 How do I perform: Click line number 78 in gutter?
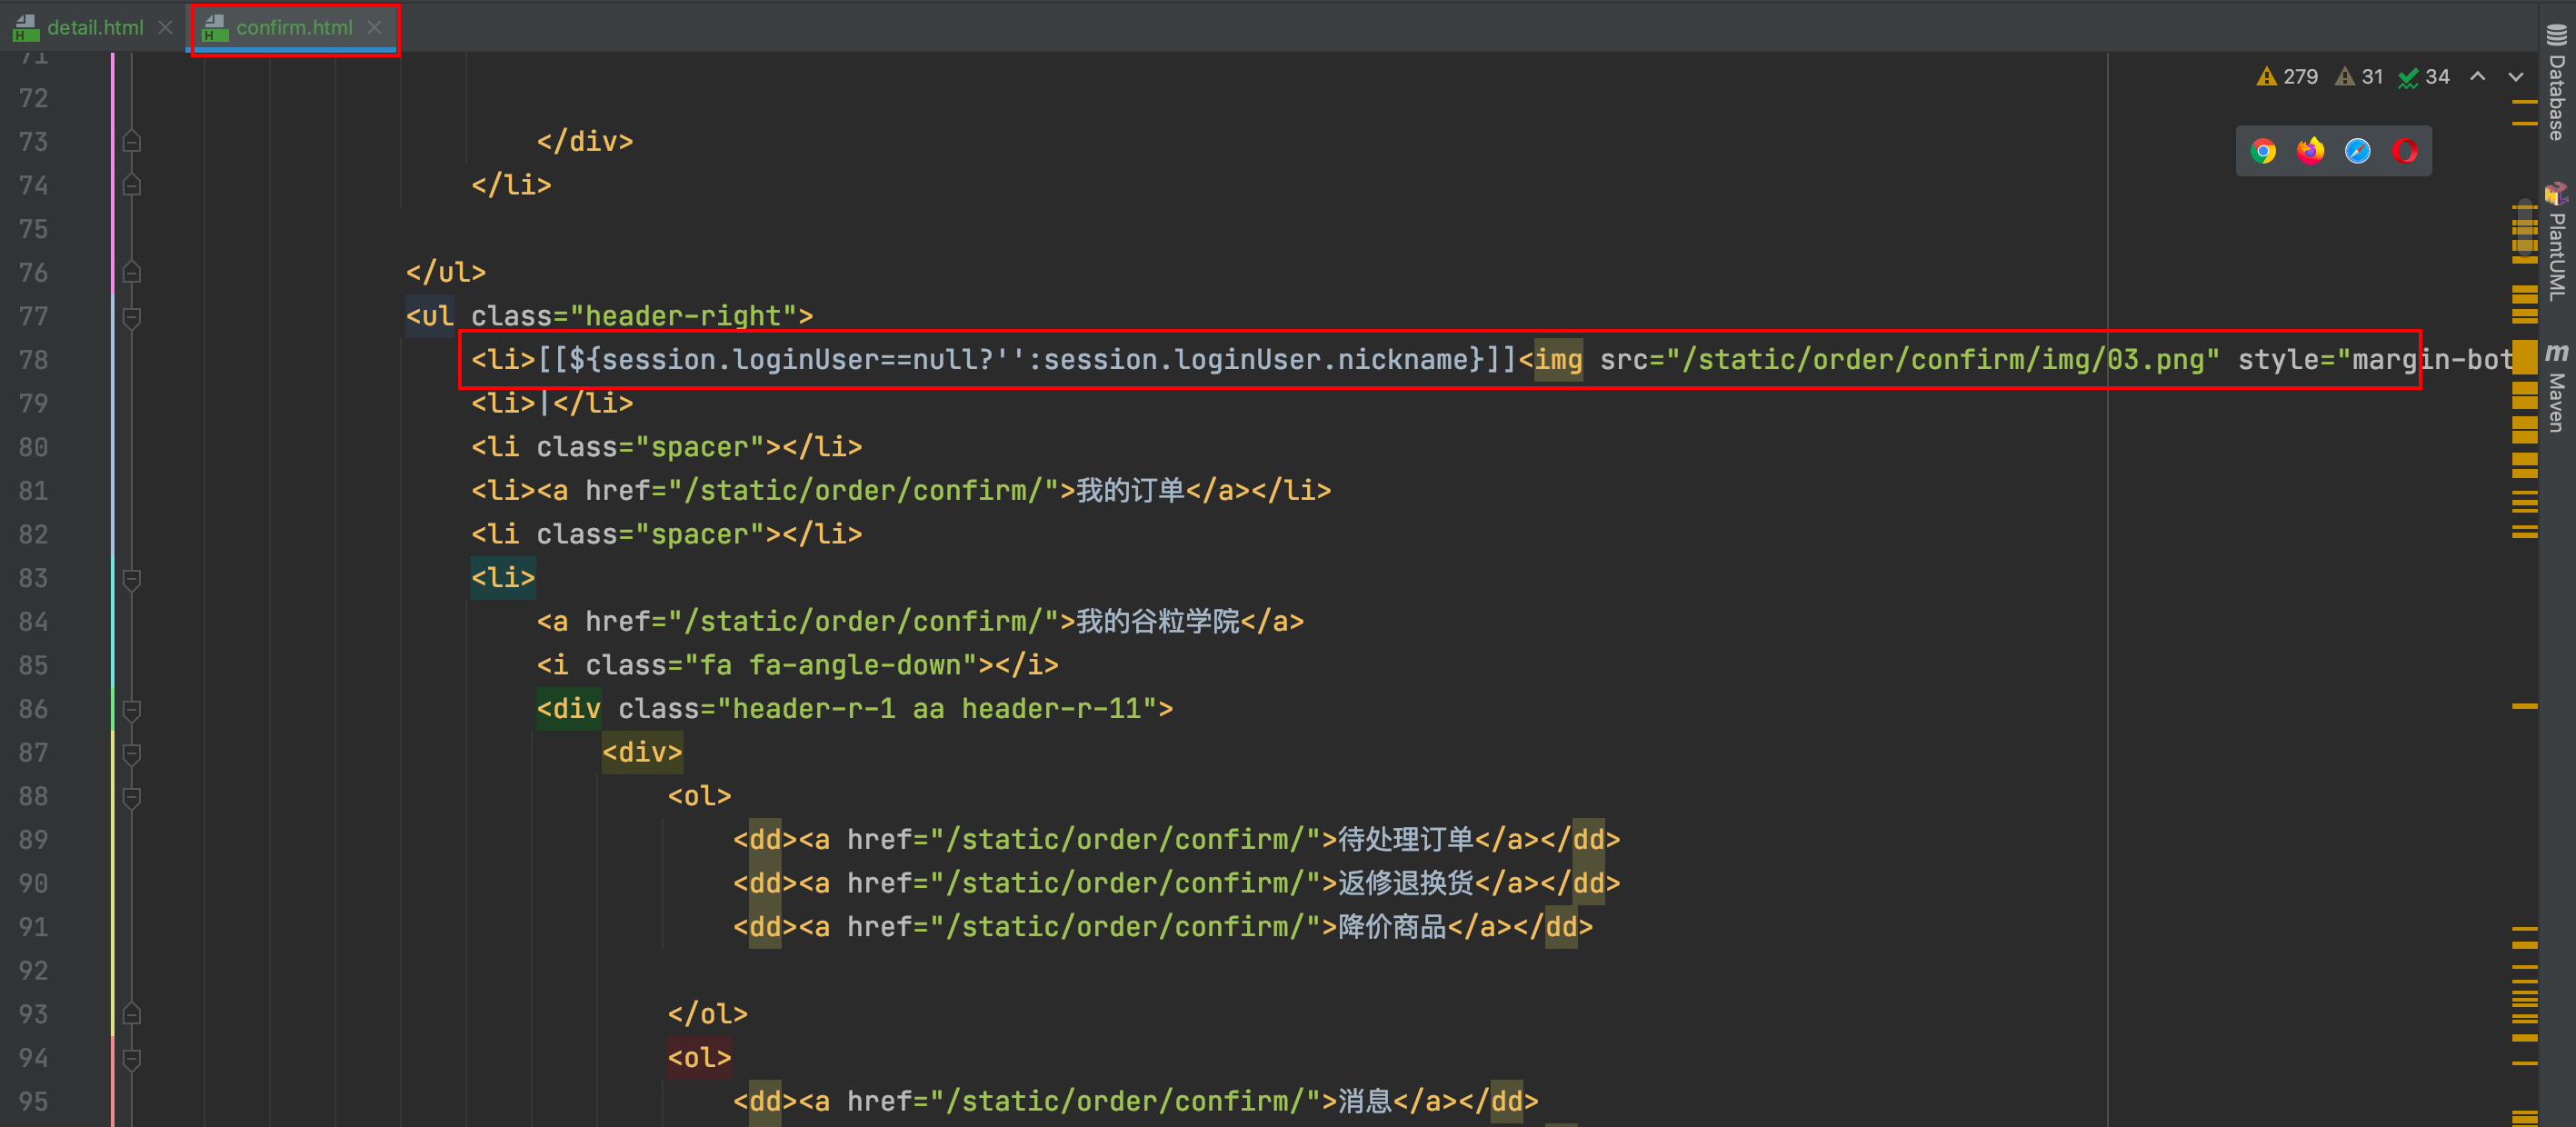[33, 360]
